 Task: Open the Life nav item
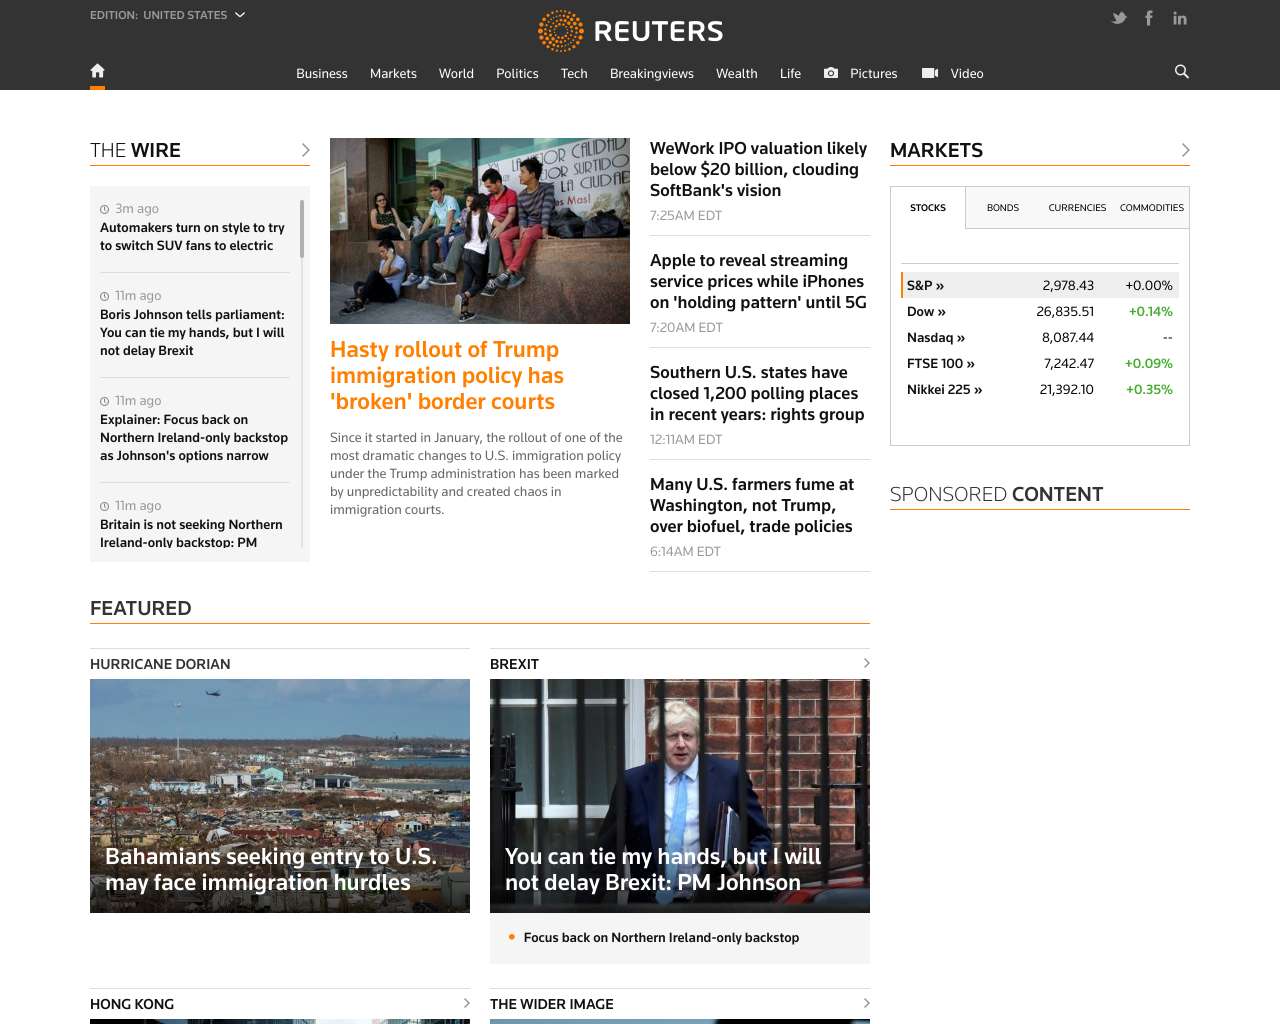point(790,73)
